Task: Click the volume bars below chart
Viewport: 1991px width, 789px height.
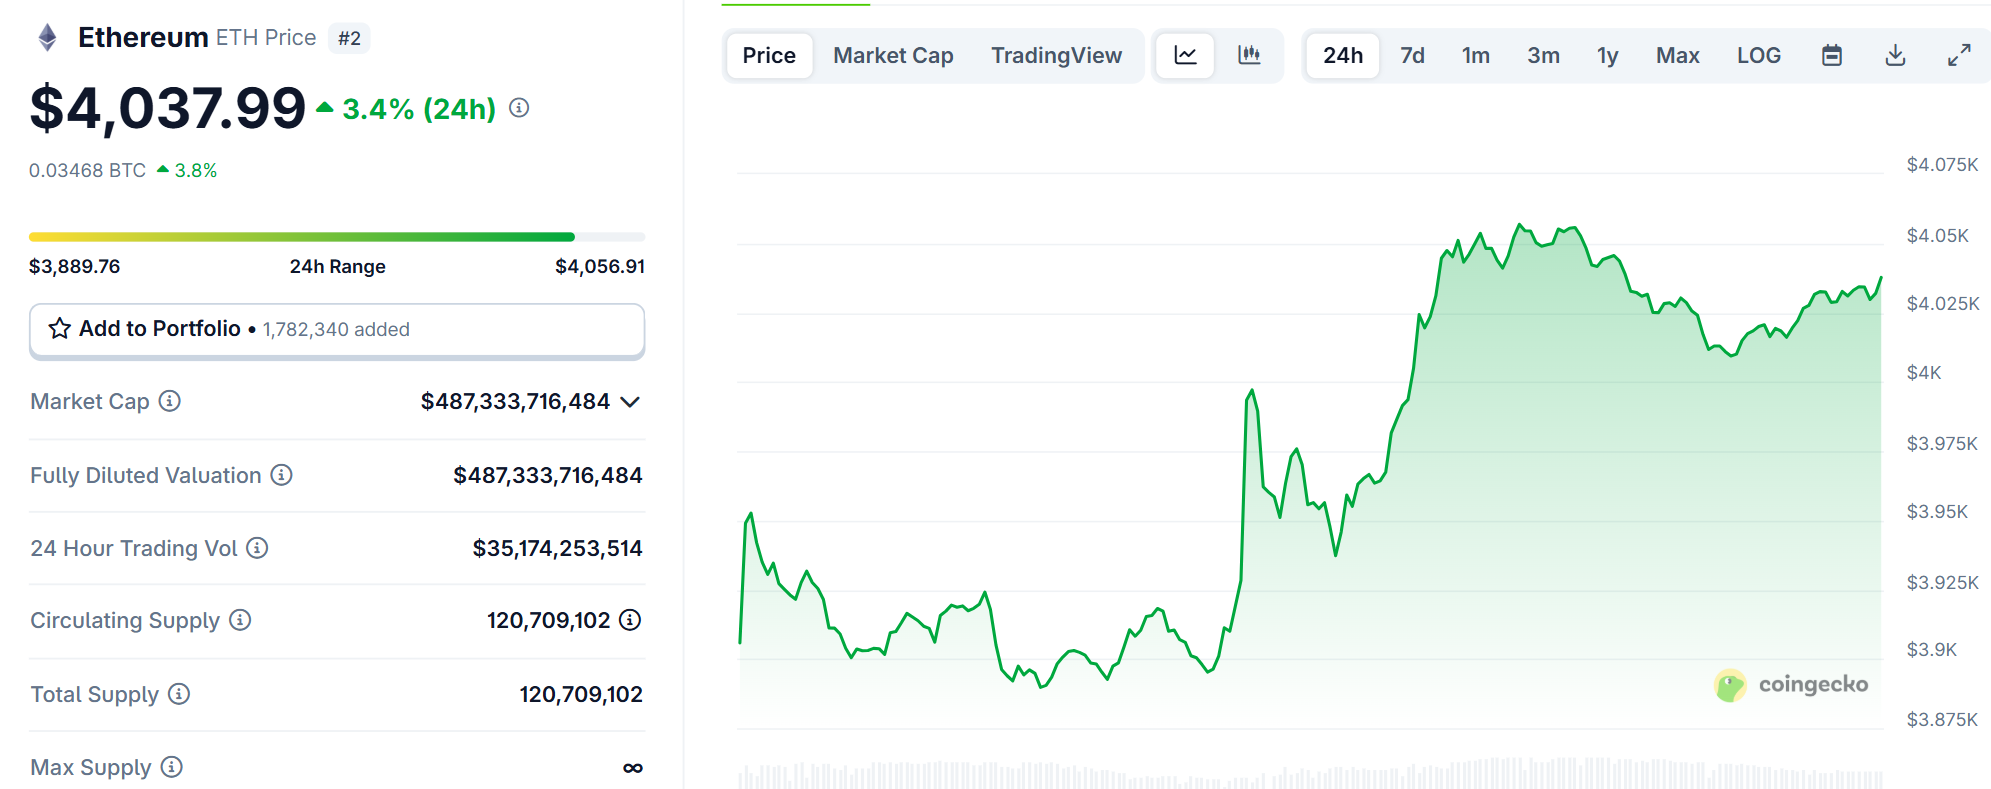Action: pos(1310,775)
